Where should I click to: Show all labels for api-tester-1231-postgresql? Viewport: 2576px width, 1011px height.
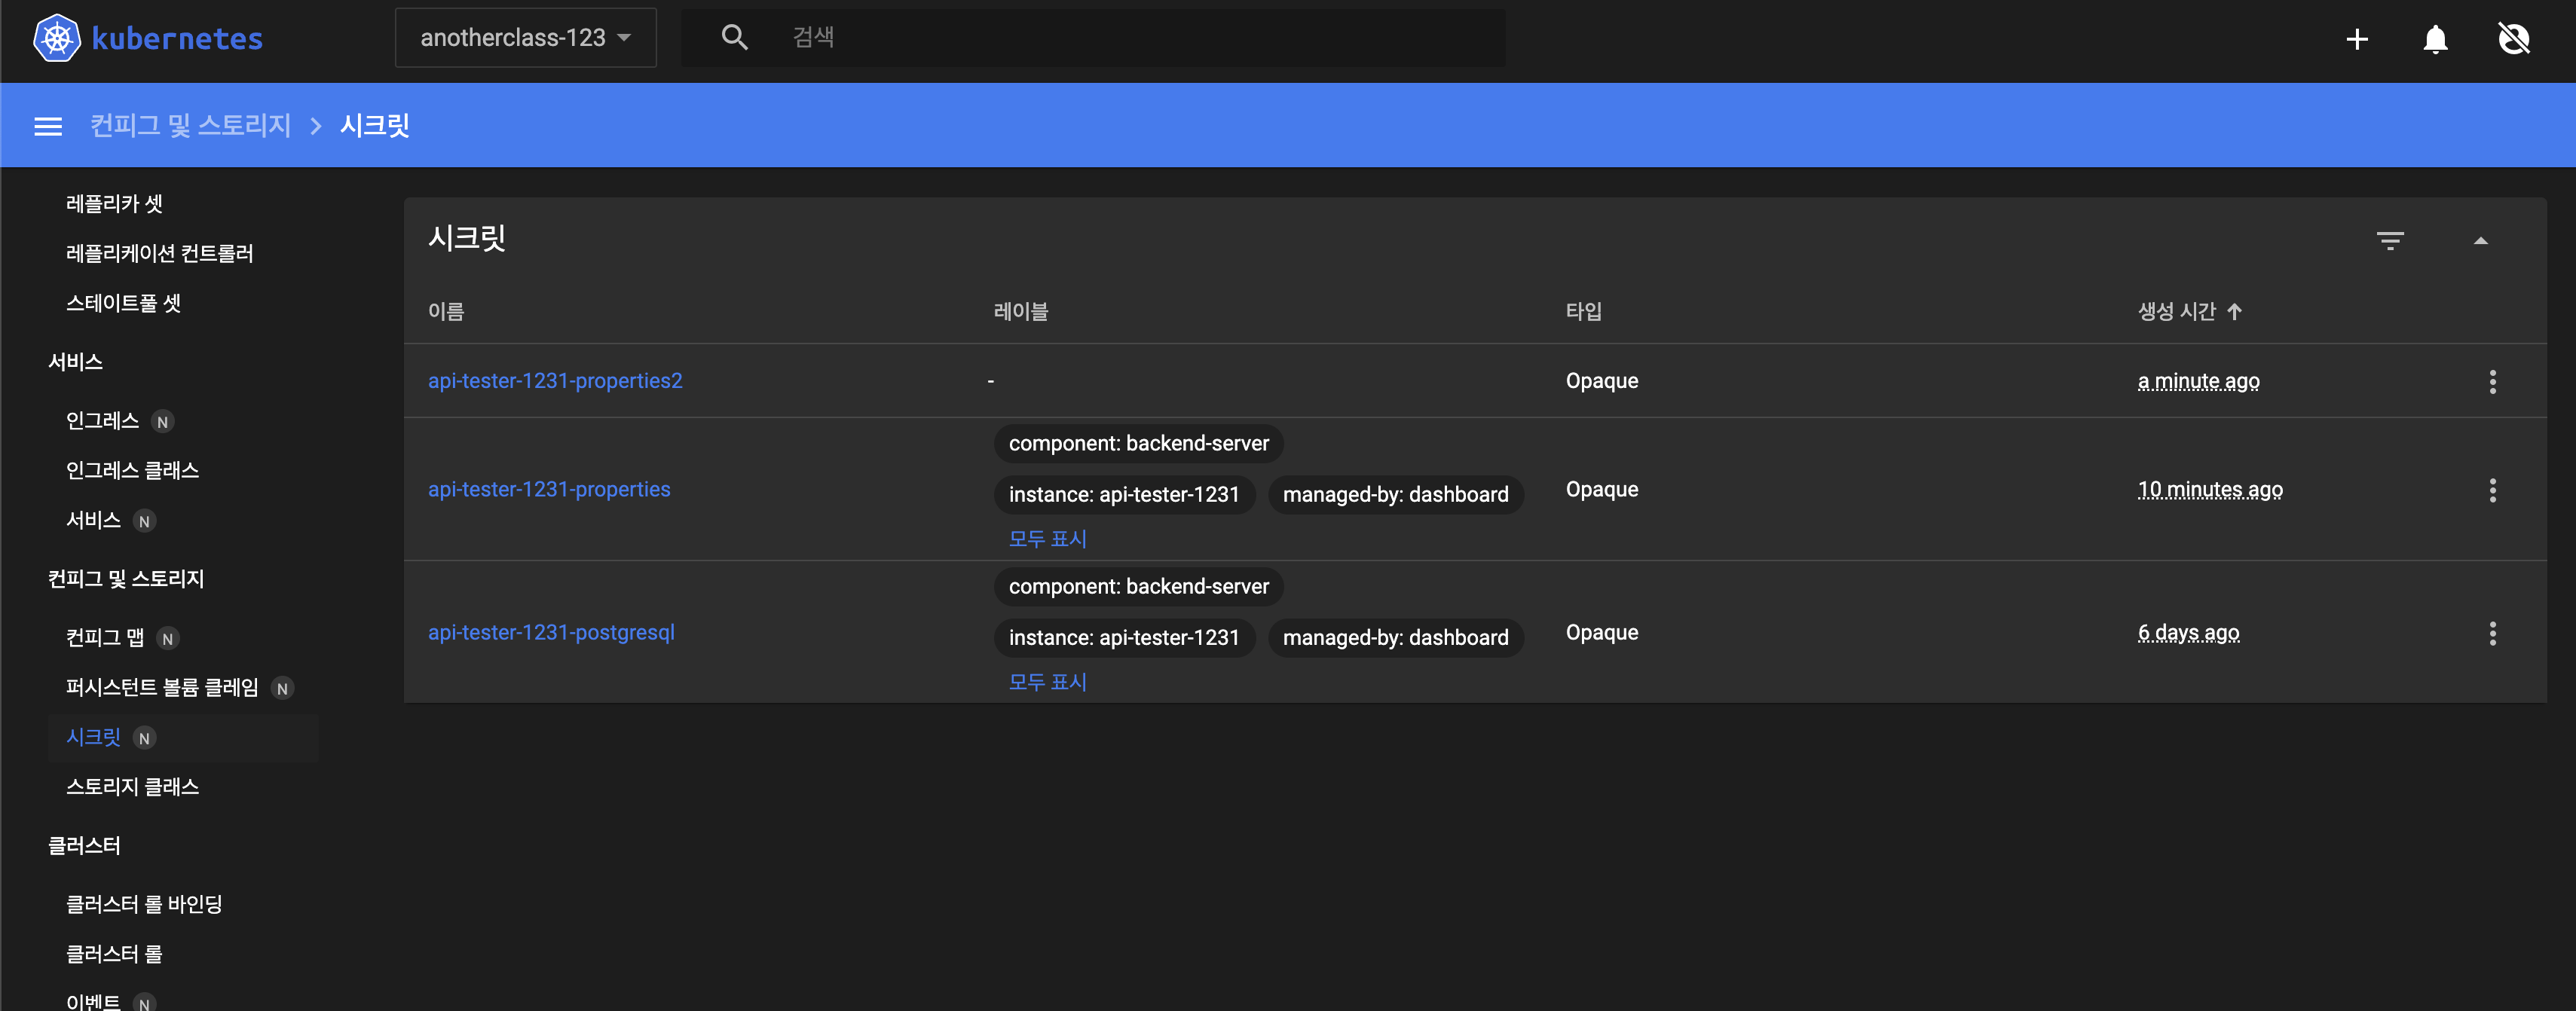tap(1047, 682)
